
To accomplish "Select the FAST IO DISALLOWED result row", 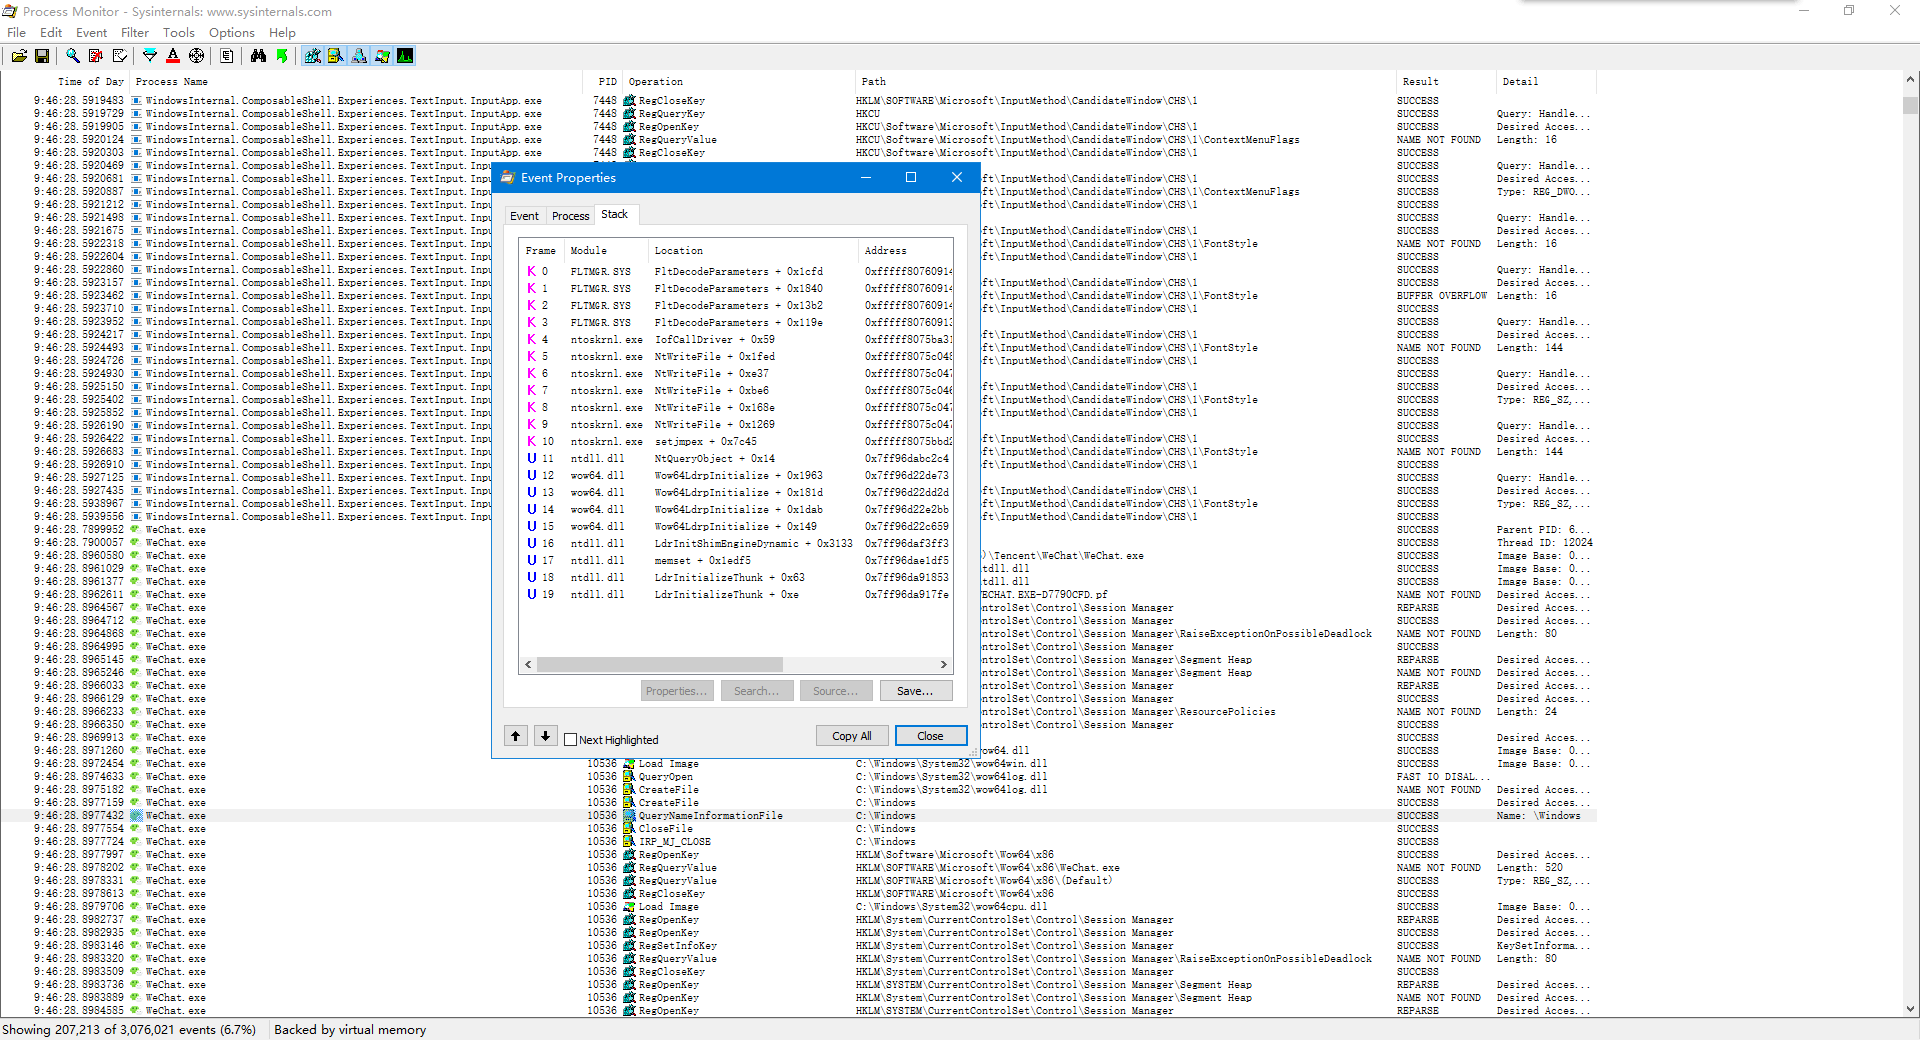I will coord(798,777).
